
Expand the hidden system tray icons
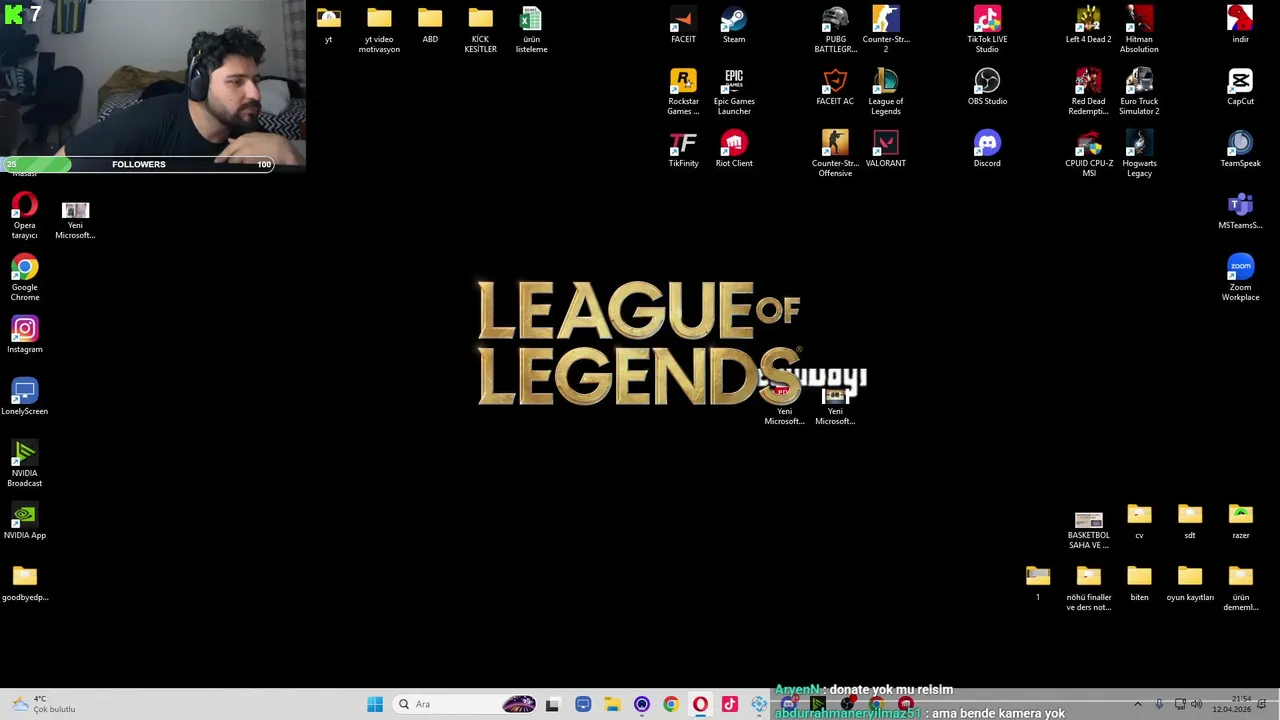tap(1137, 704)
